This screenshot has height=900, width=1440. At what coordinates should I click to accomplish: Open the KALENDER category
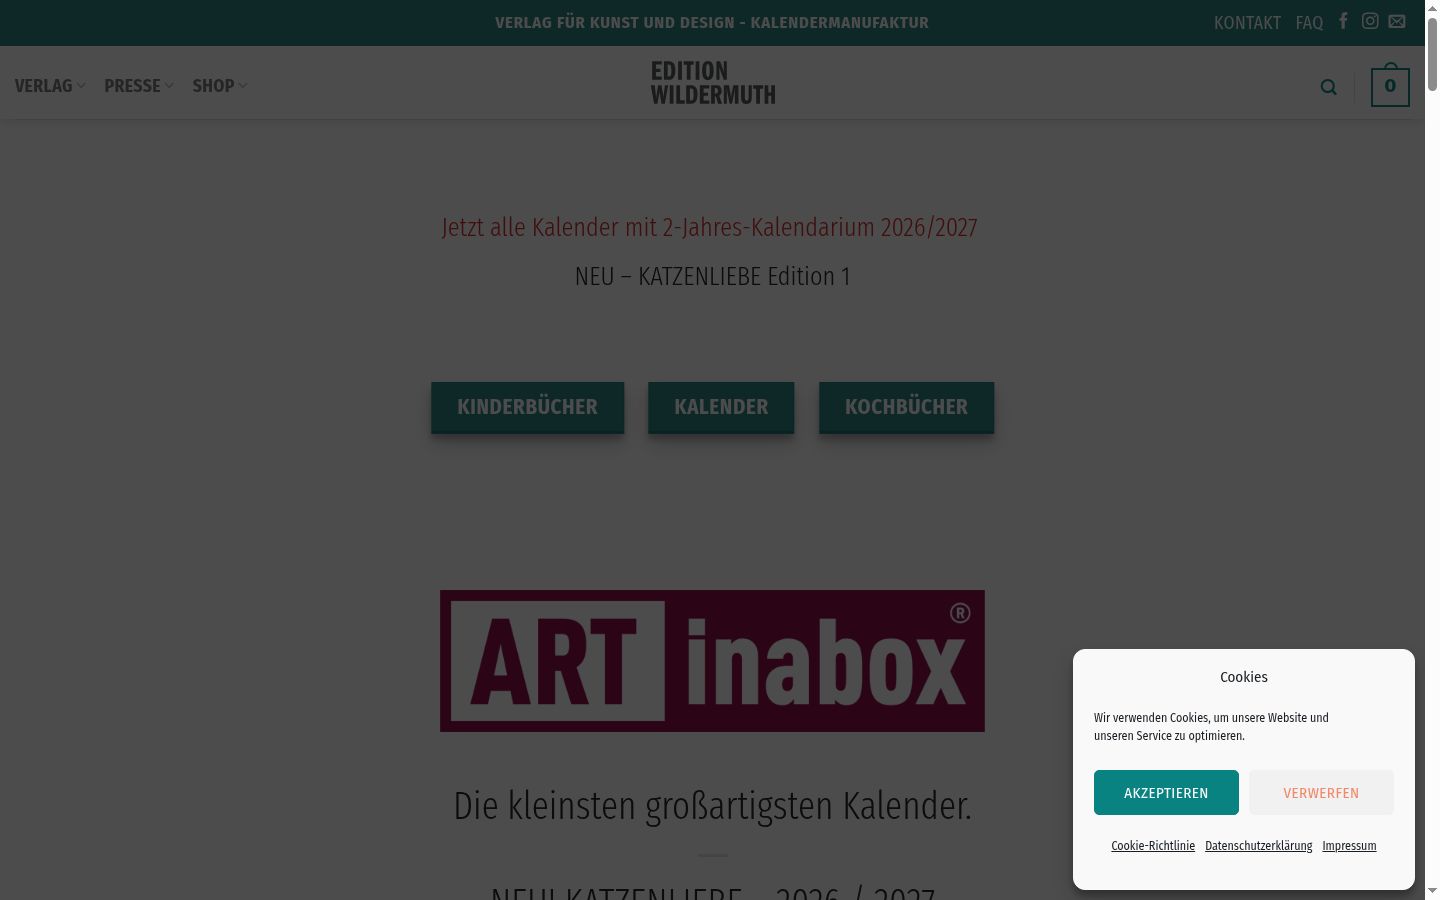pos(721,407)
